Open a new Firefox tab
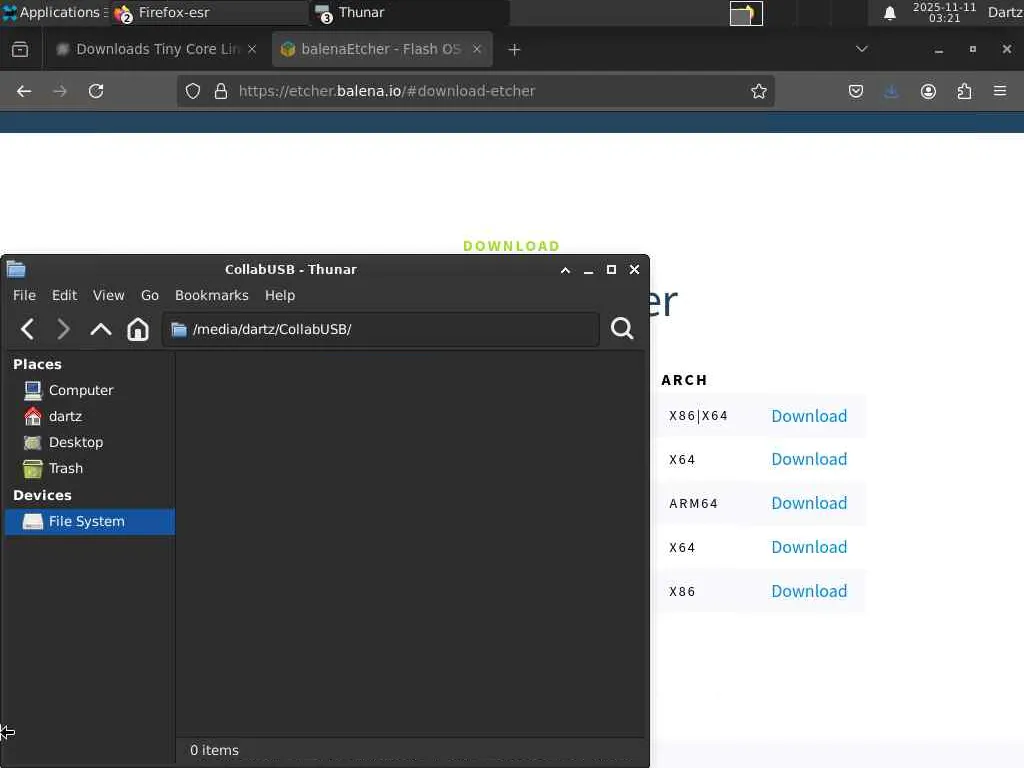 [514, 50]
